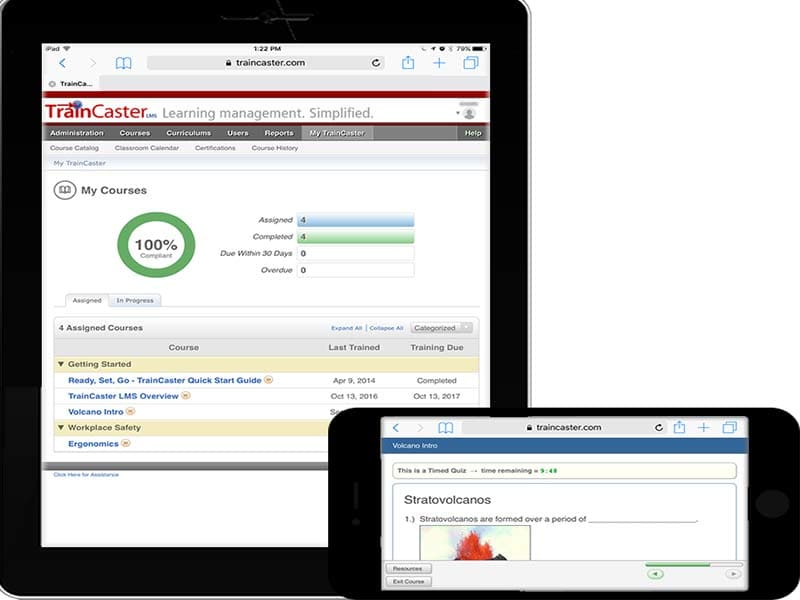Open TrainCaster LMS Overview course
The width and height of the screenshot is (800, 600).
[123, 396]
